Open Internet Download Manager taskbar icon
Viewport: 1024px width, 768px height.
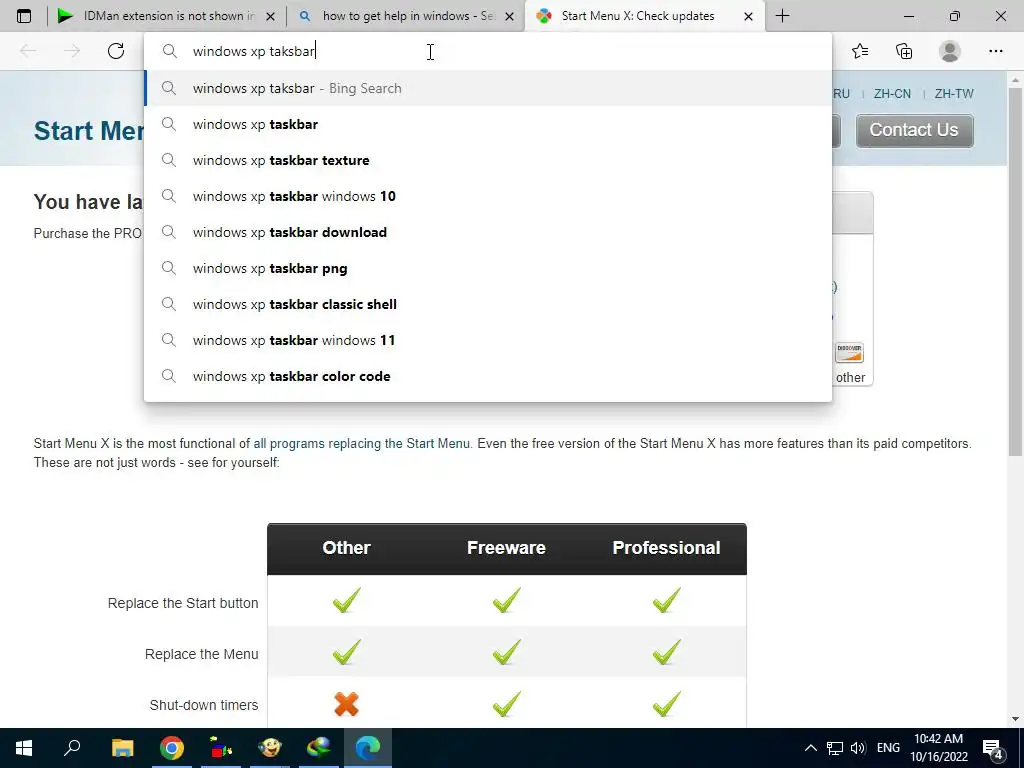point(319,748)
